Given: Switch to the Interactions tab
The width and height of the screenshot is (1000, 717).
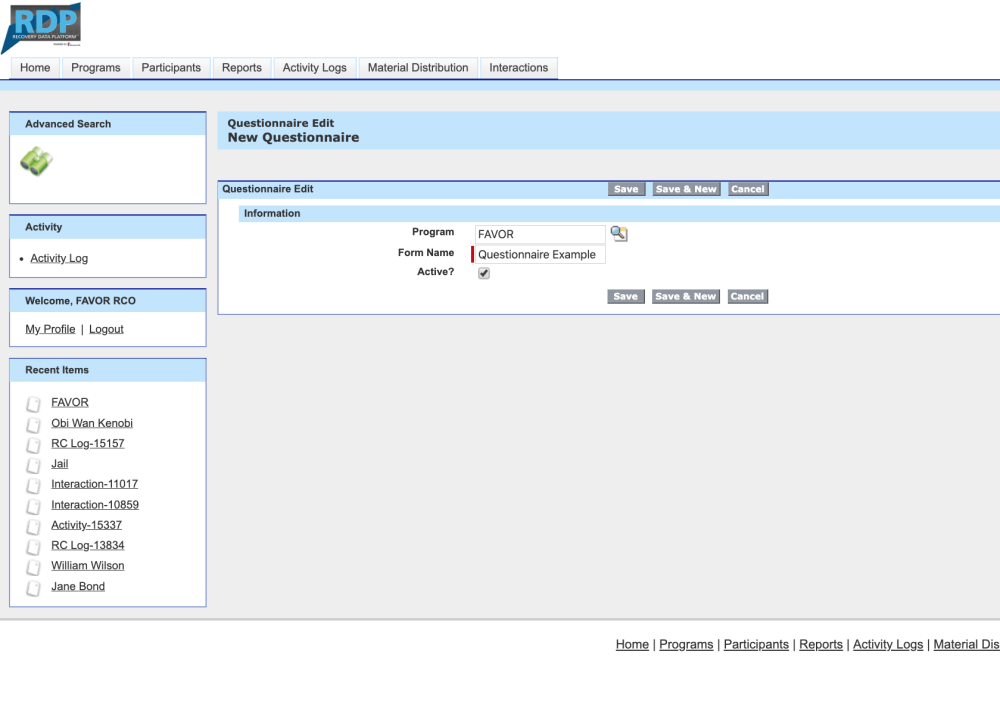Looking at the screenshot, I should [518, 68].
